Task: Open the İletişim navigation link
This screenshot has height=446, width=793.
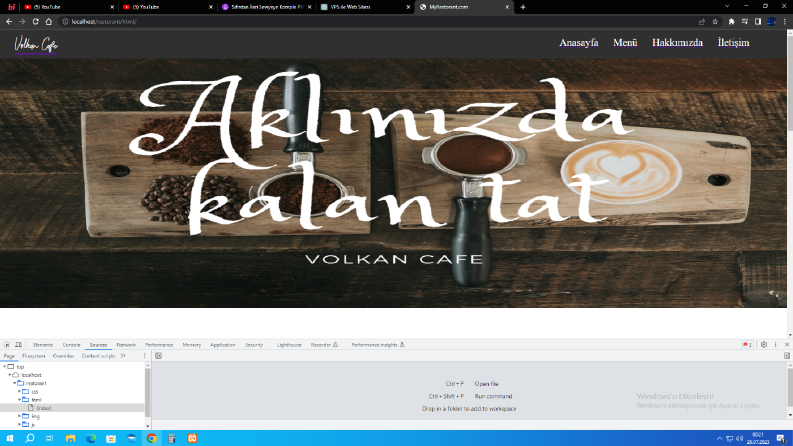Action: pyautogui.click(x=733, y=42)
